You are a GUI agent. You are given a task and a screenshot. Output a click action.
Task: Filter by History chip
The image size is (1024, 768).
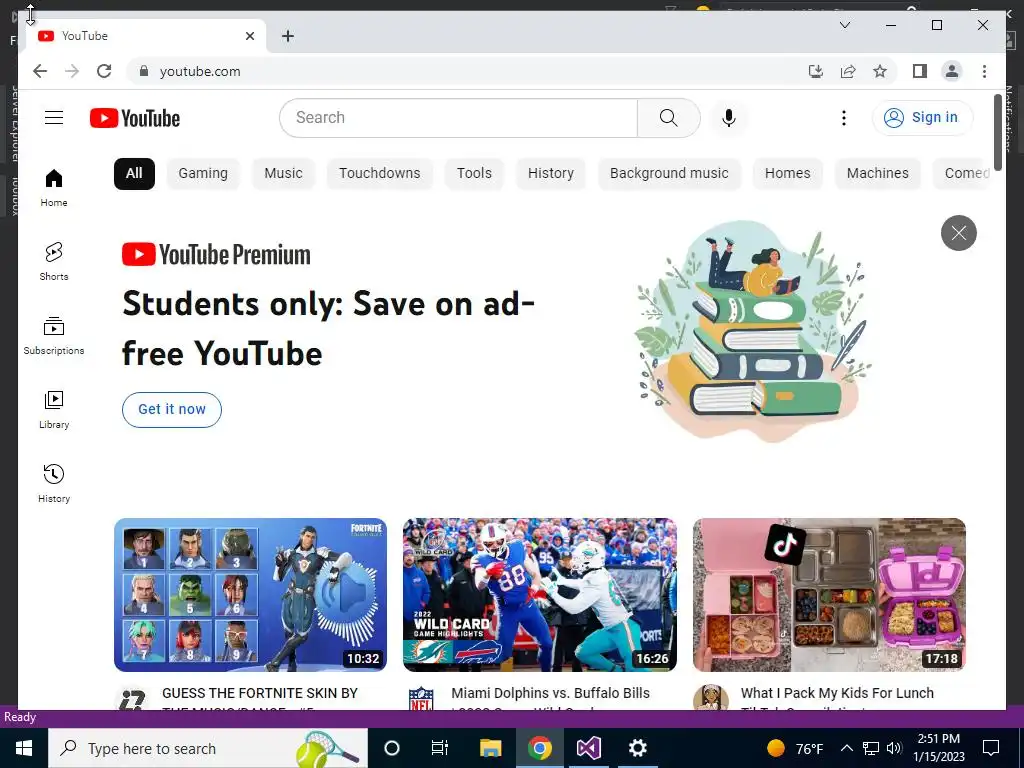click(x=551, y=173)
